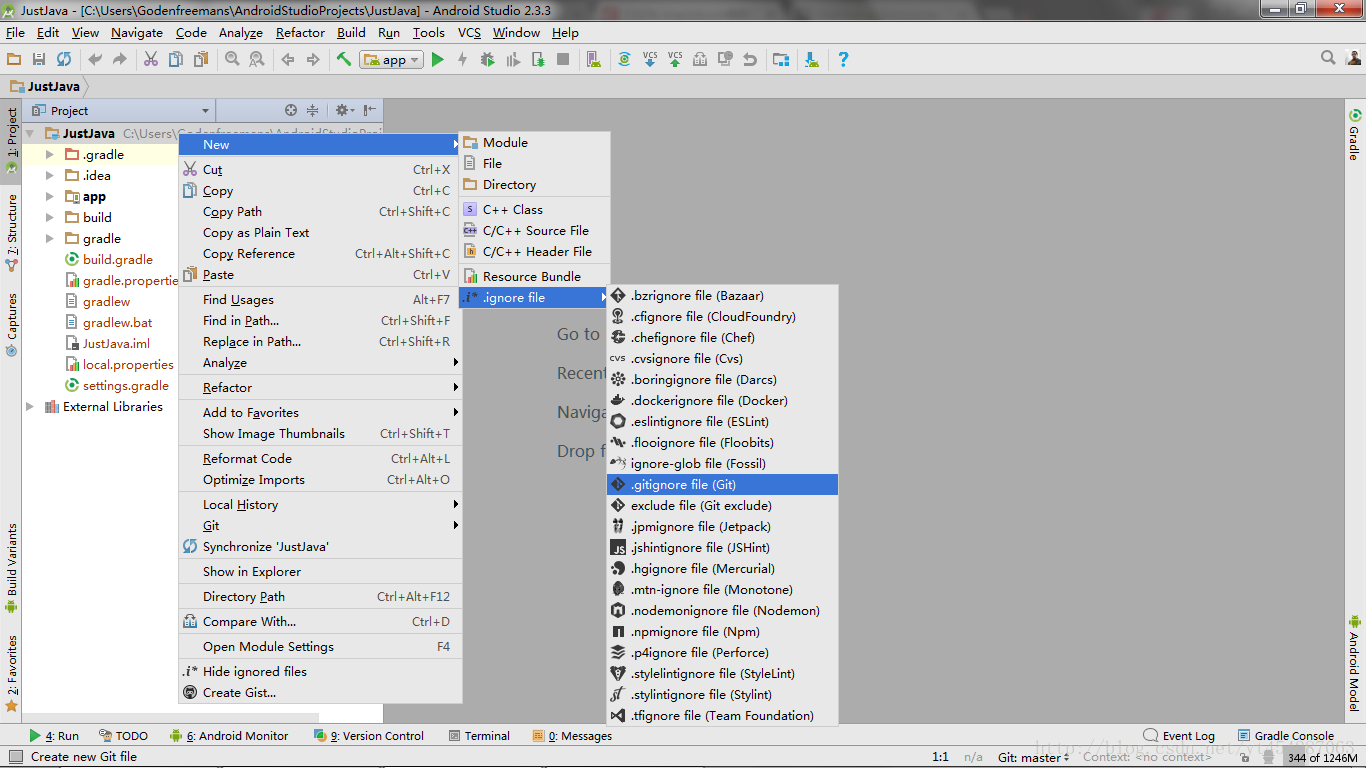
Task: Open the Structure side tab
Action: point(12,234)
